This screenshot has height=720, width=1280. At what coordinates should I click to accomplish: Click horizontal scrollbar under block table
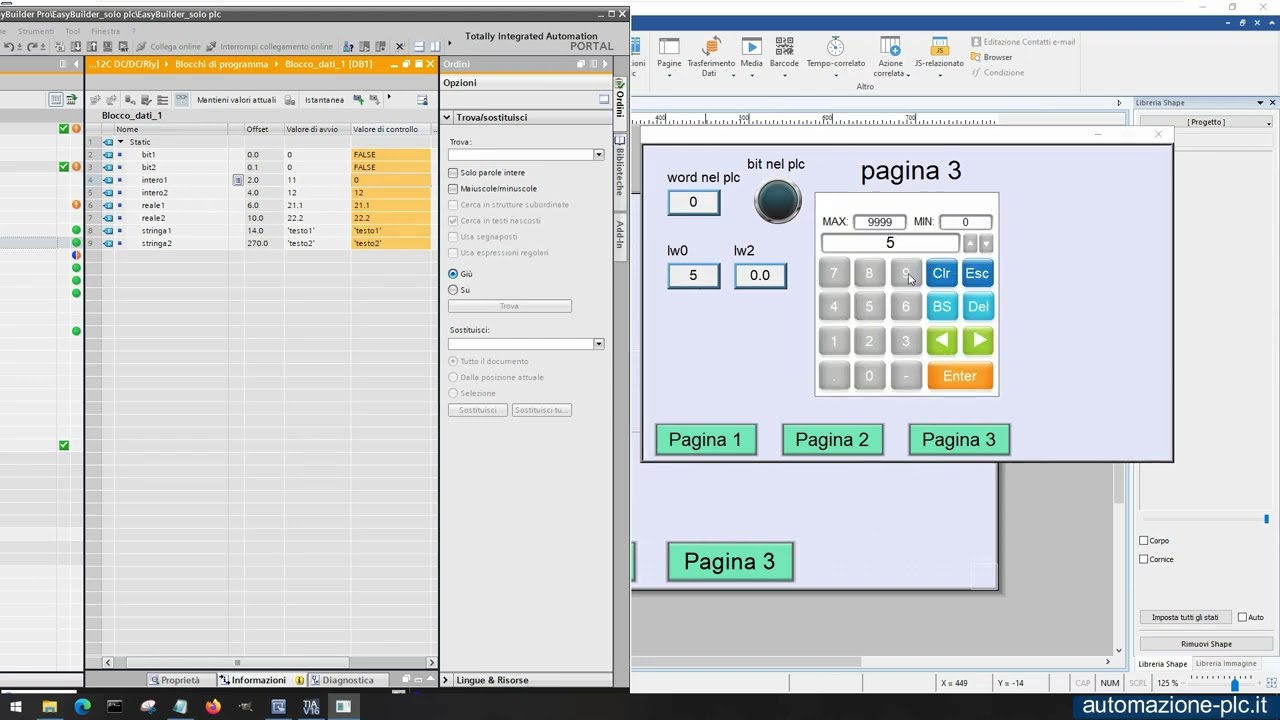[237, 662]
